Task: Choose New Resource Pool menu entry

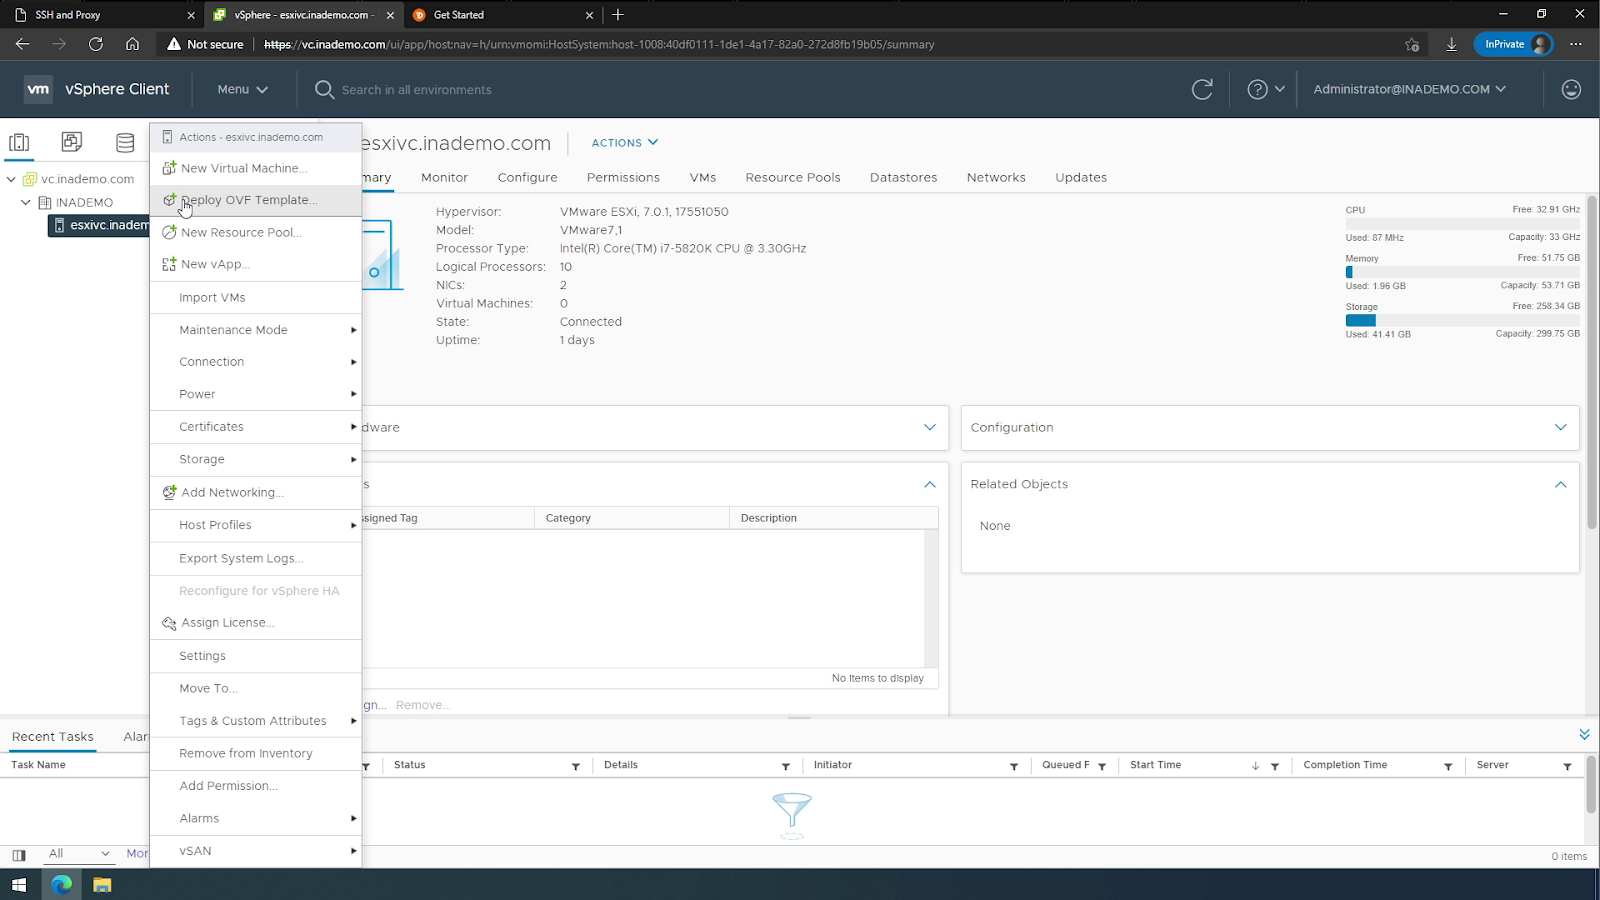Action: click(256, 232)
